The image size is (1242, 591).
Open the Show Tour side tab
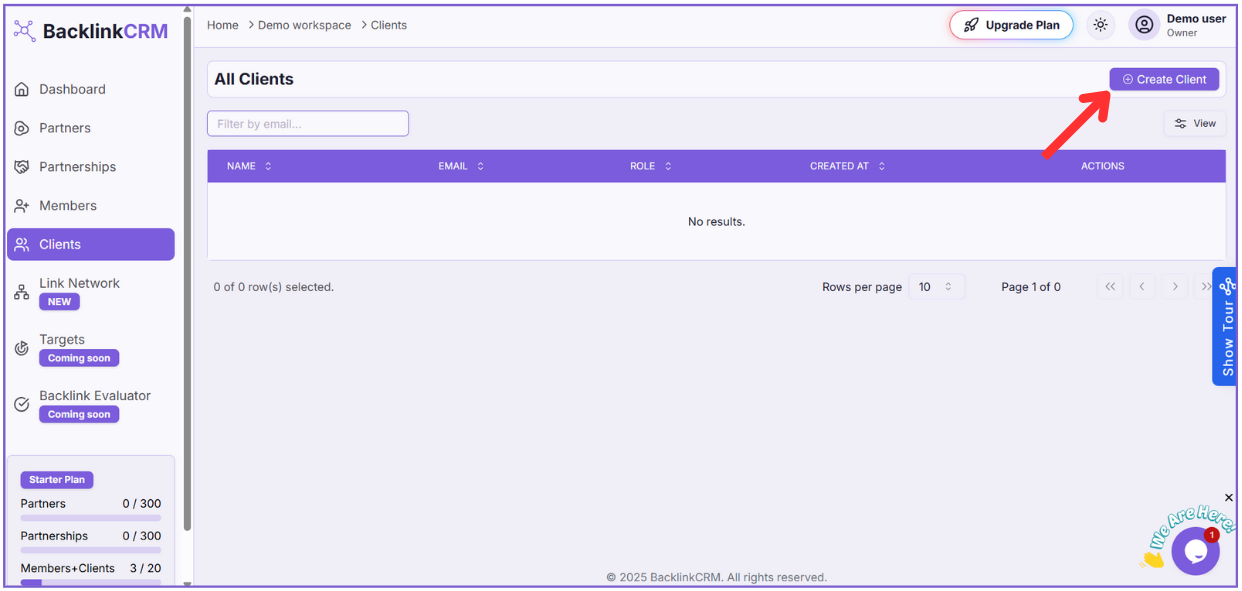tap(1227, 327)
